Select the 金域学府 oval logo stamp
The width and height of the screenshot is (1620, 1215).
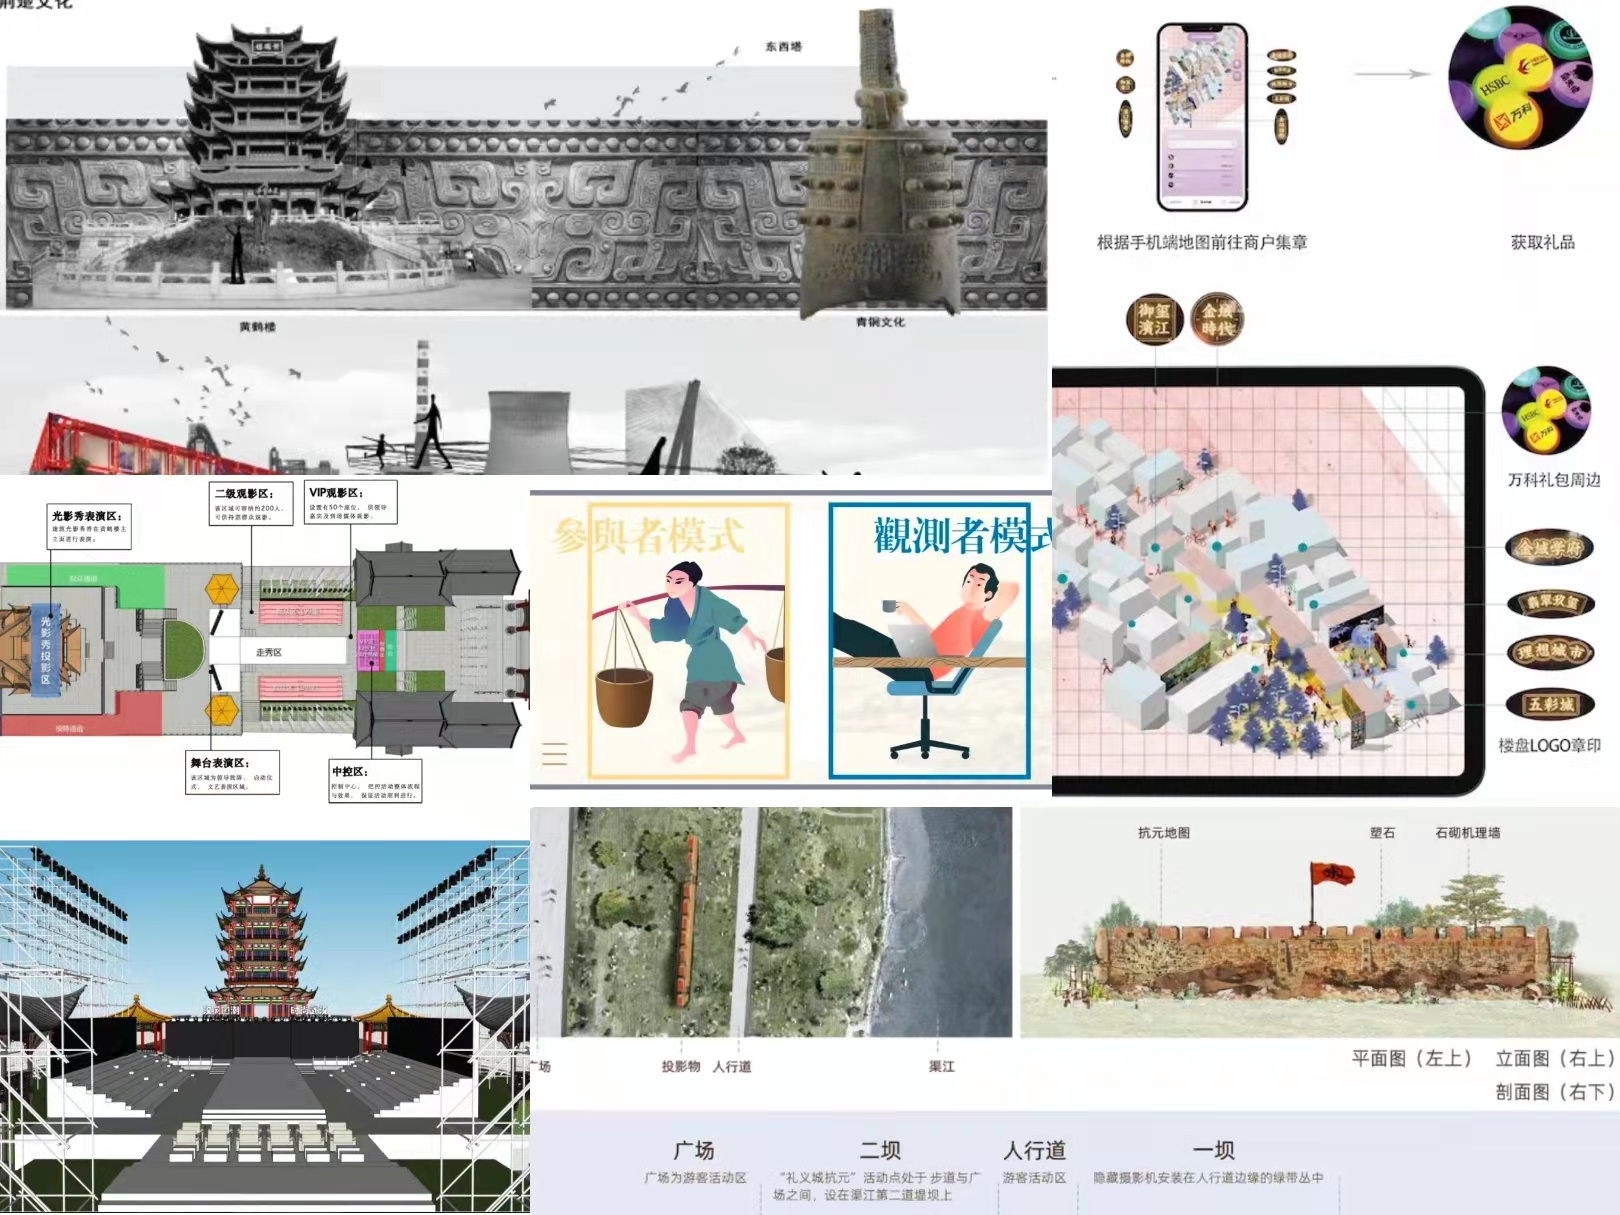click(1549, 548)
